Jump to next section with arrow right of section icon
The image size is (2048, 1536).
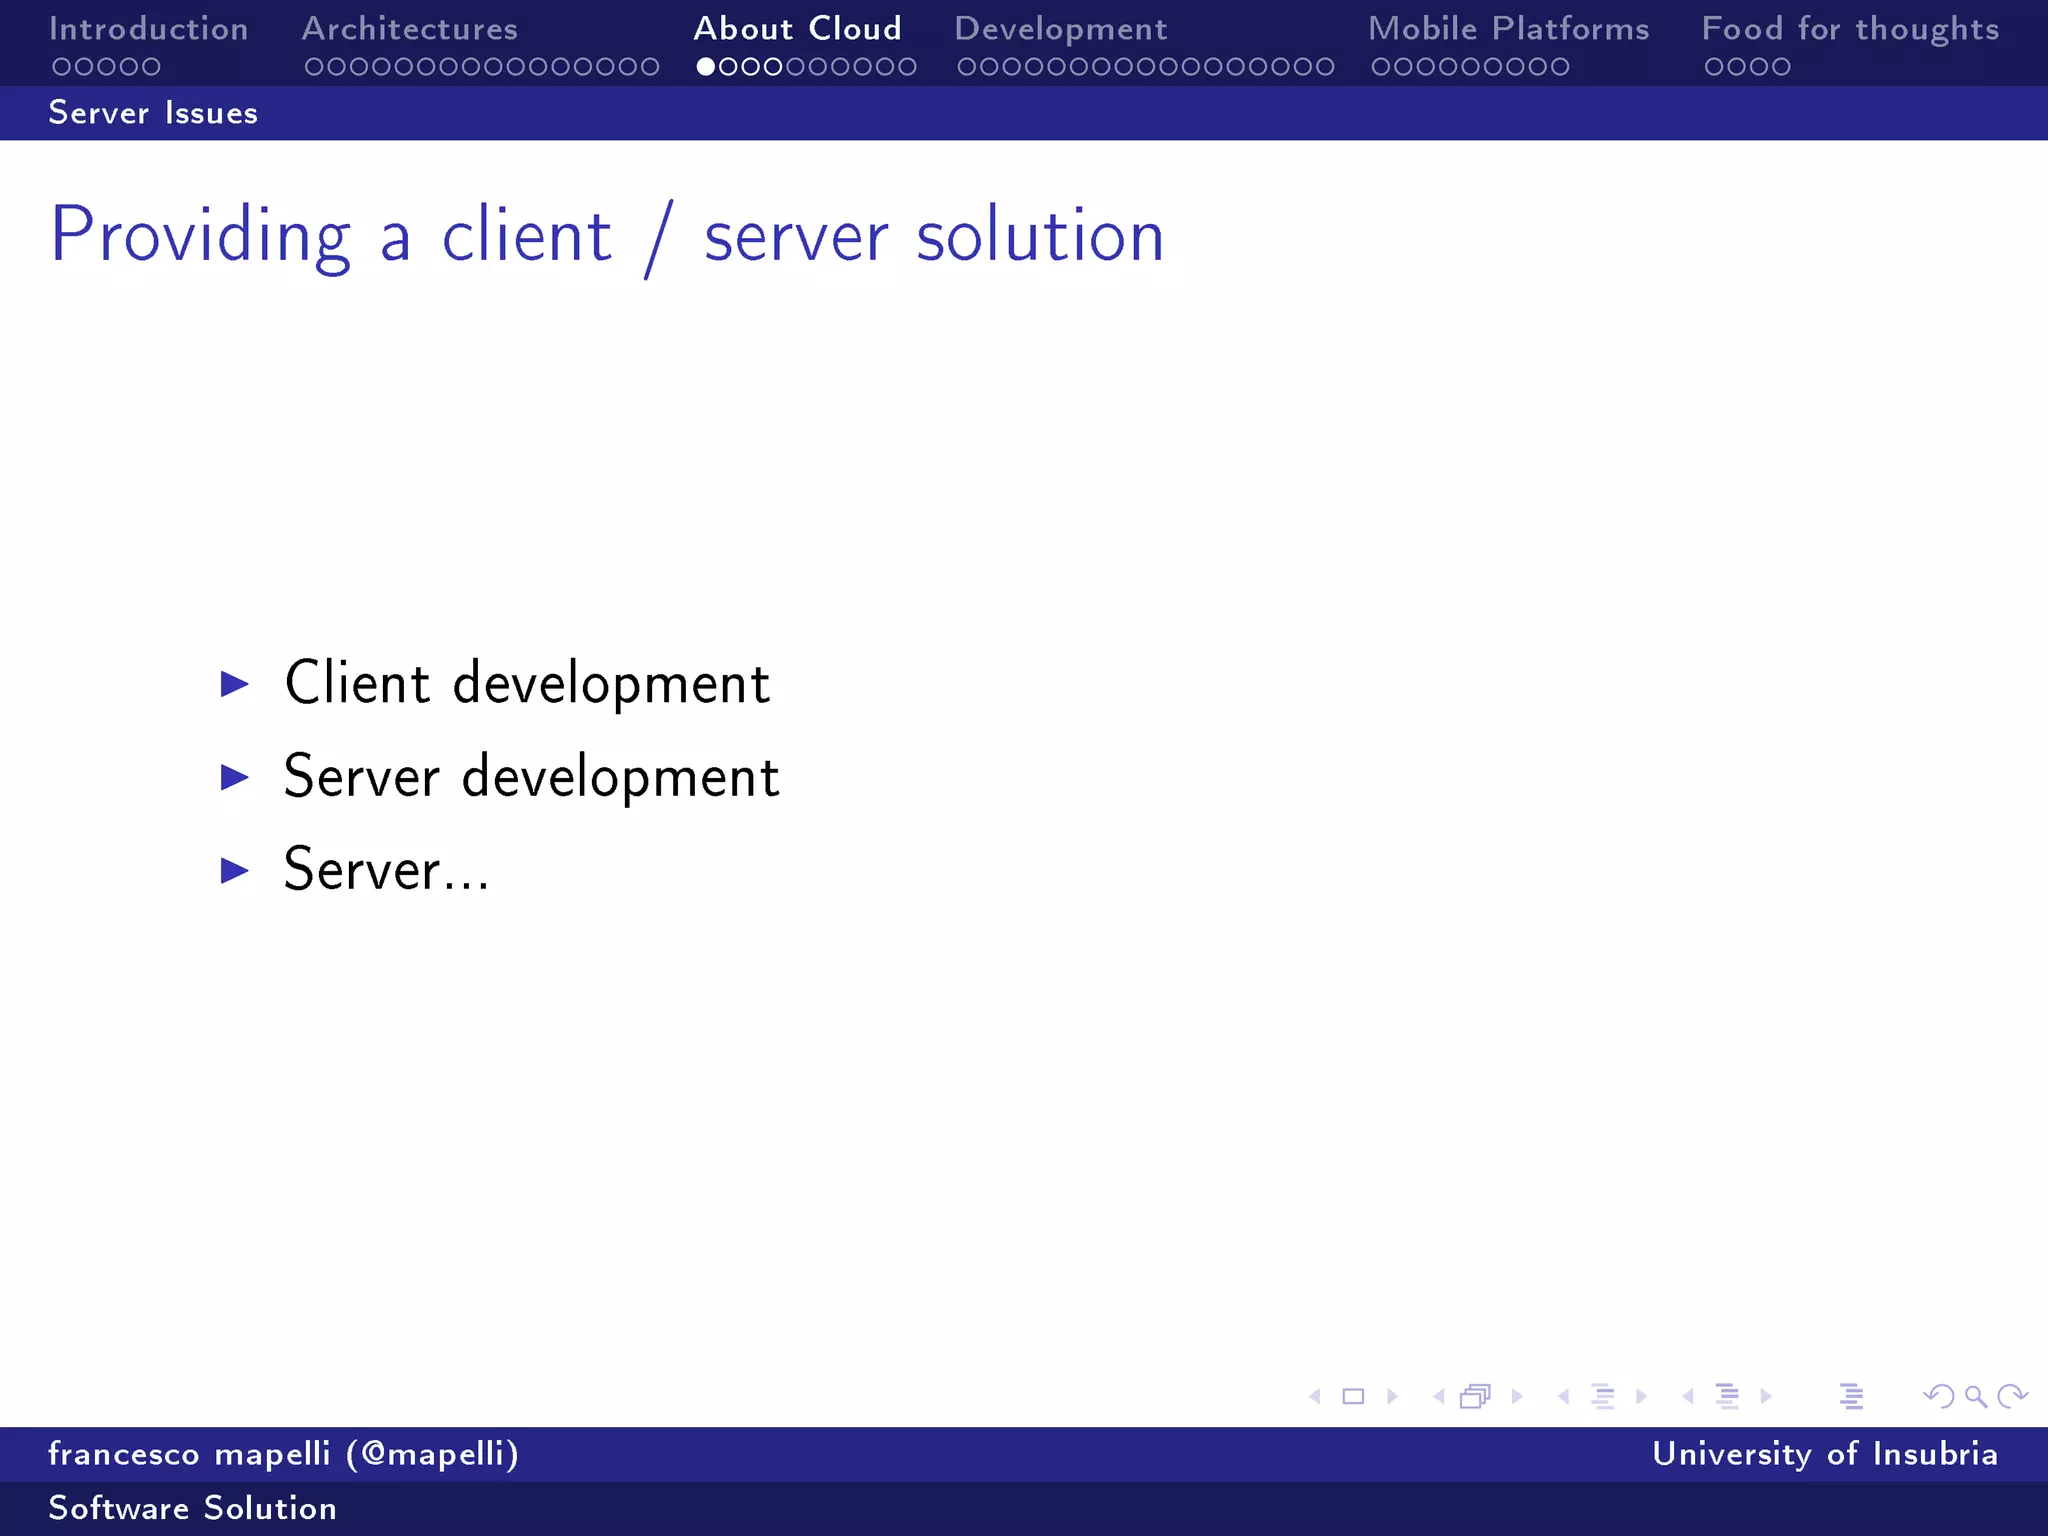coord(1766,1396)
